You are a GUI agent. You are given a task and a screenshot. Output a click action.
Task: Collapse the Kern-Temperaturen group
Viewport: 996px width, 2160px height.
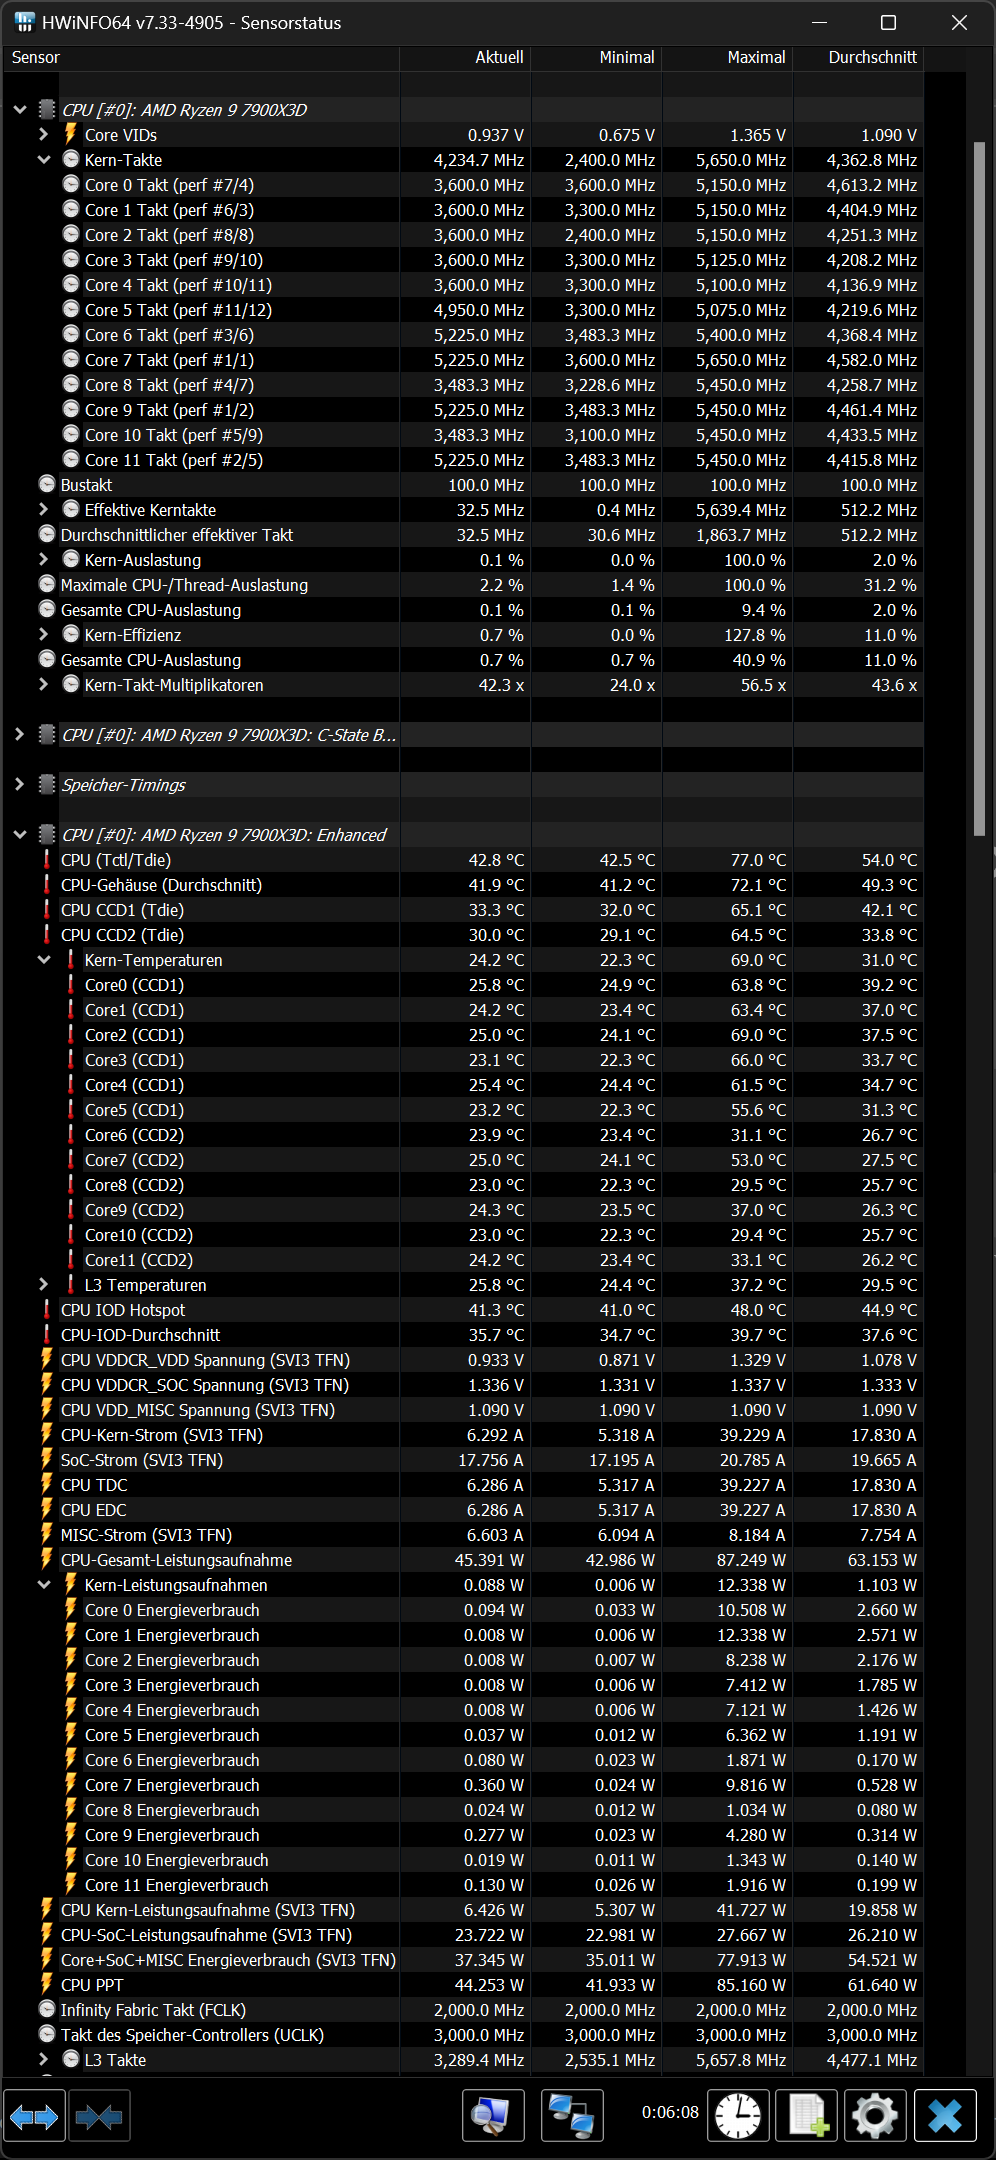(44, 959)
